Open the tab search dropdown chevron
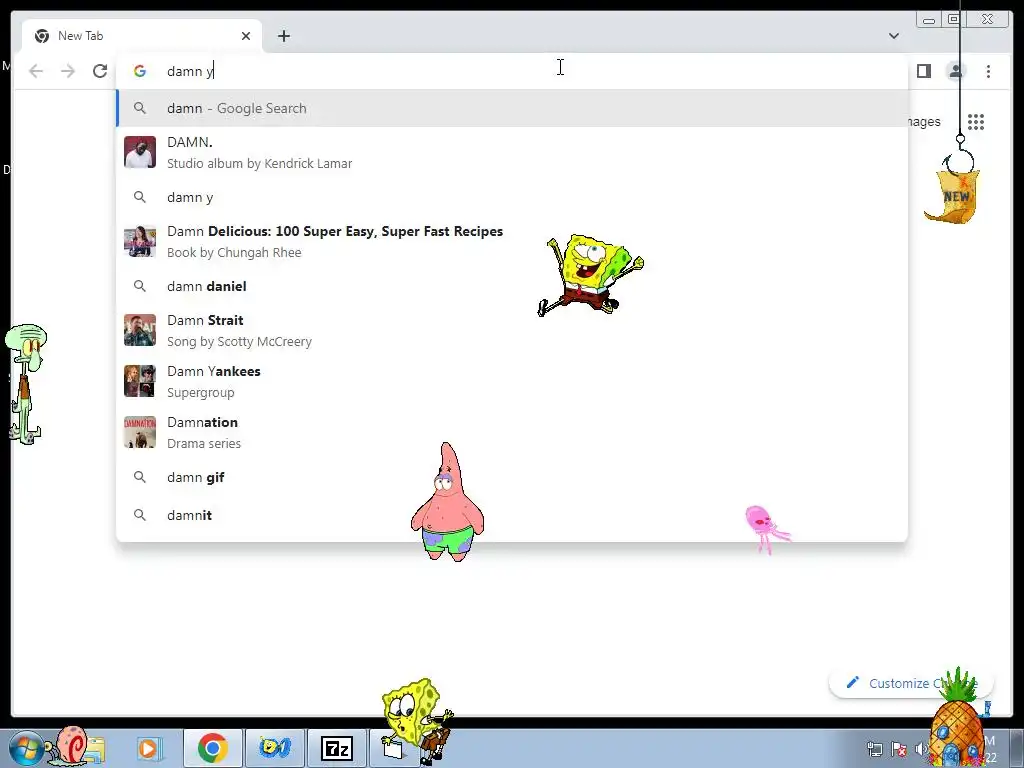The width and height of the screenshot is (1024, 768). coord(893,36)
